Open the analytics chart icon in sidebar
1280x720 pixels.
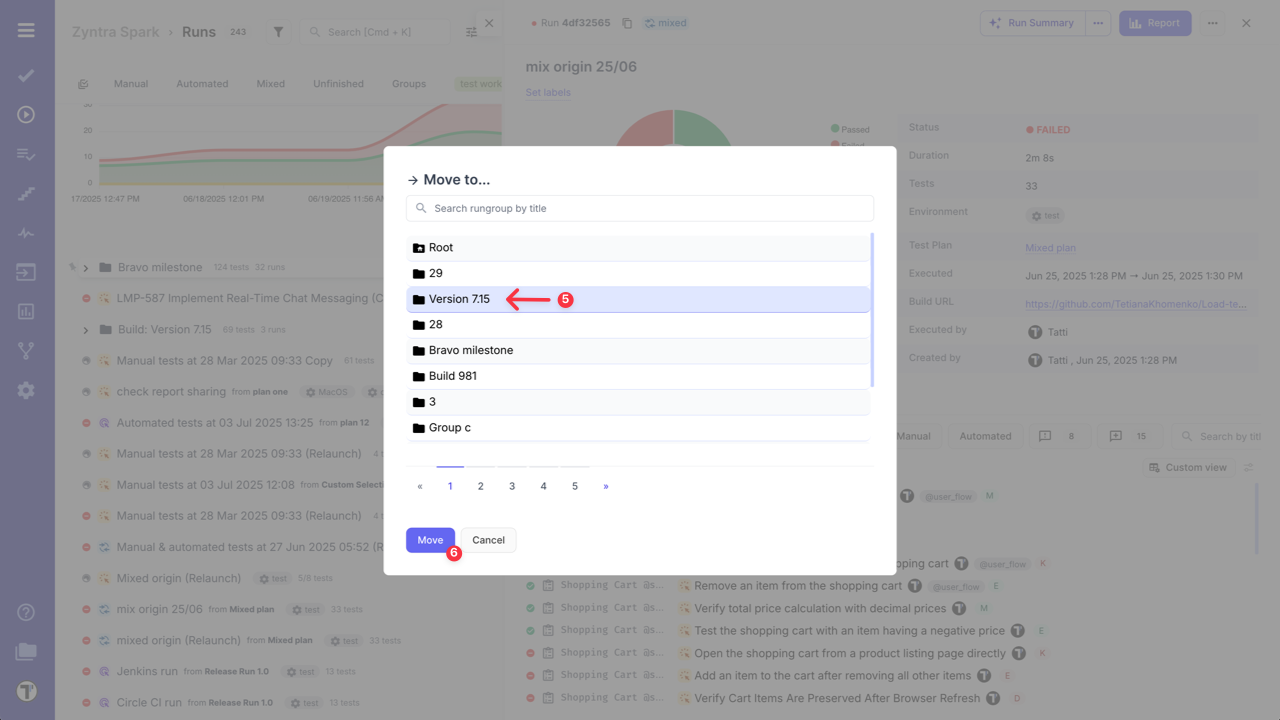(26, 310)
